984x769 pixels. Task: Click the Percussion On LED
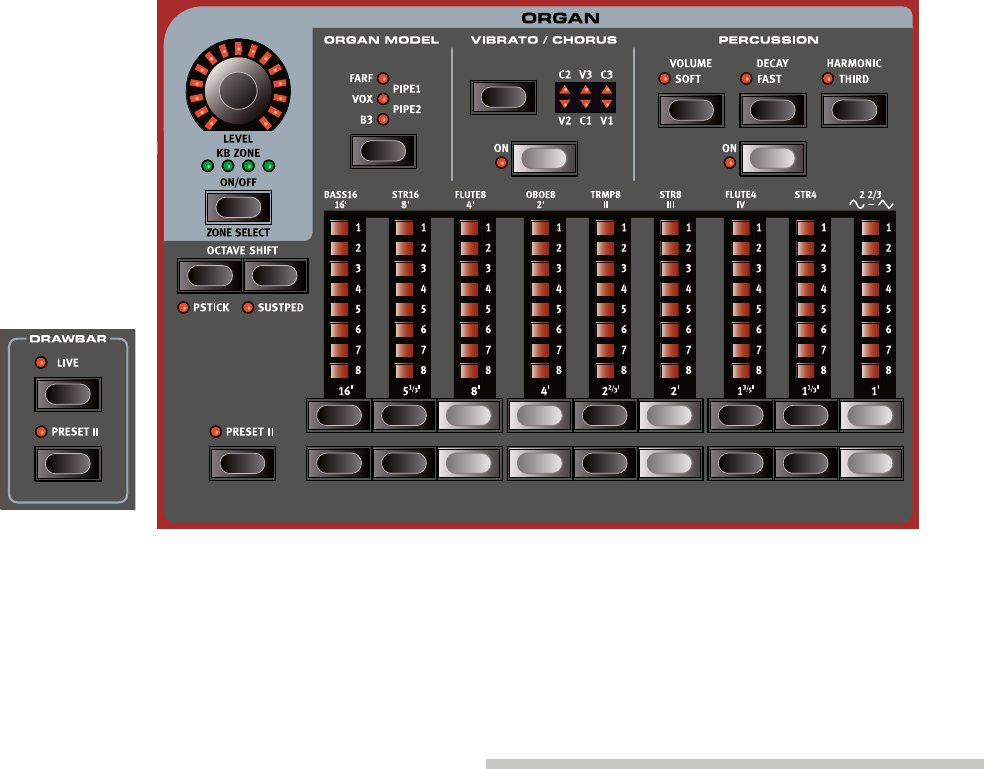pyautogui.click(x=729, y=163)
